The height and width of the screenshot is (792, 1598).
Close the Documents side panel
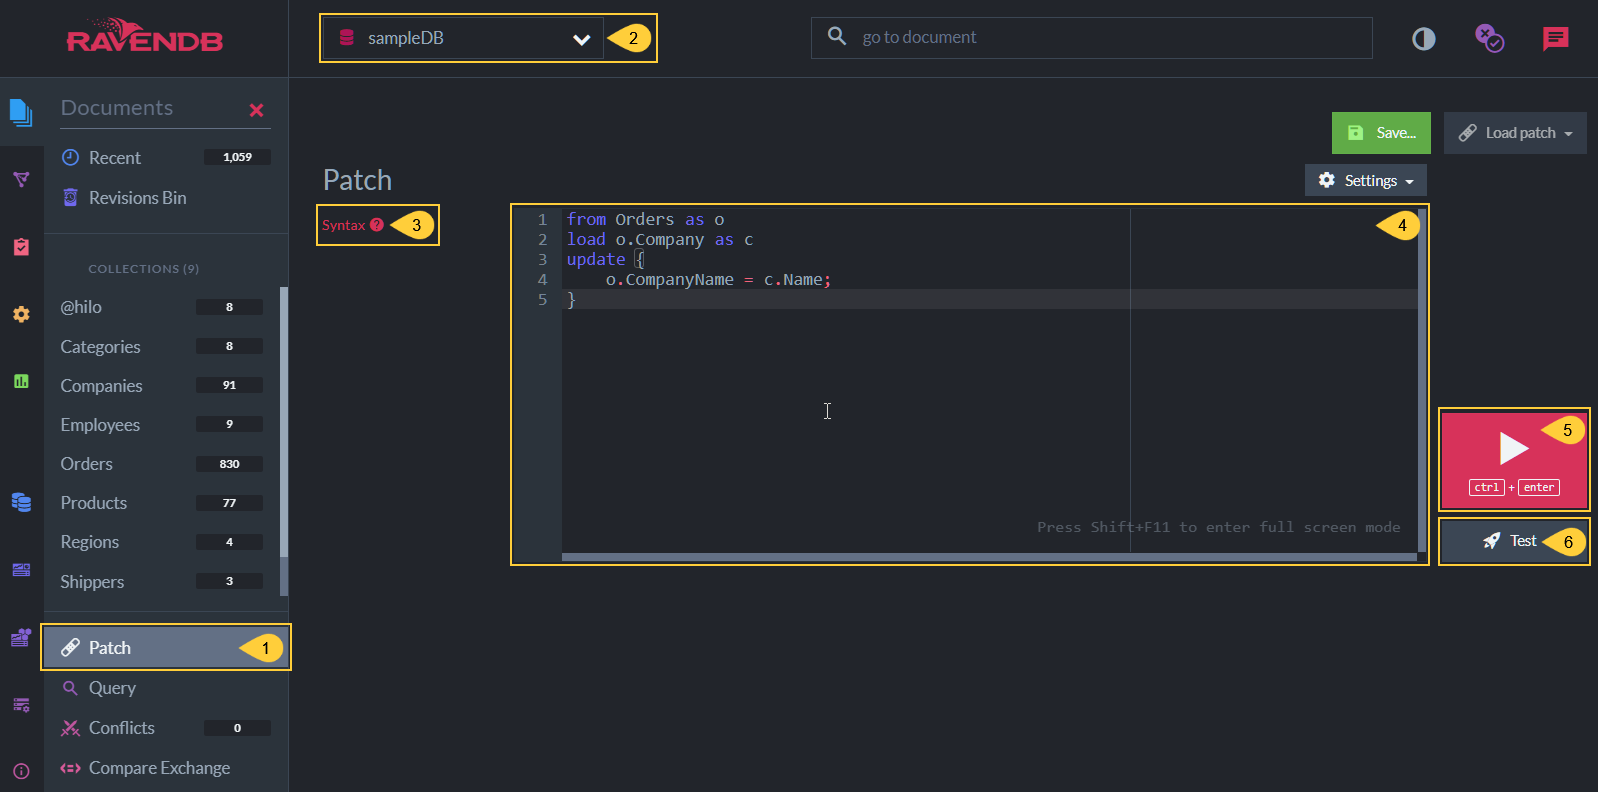pos(256,110)
